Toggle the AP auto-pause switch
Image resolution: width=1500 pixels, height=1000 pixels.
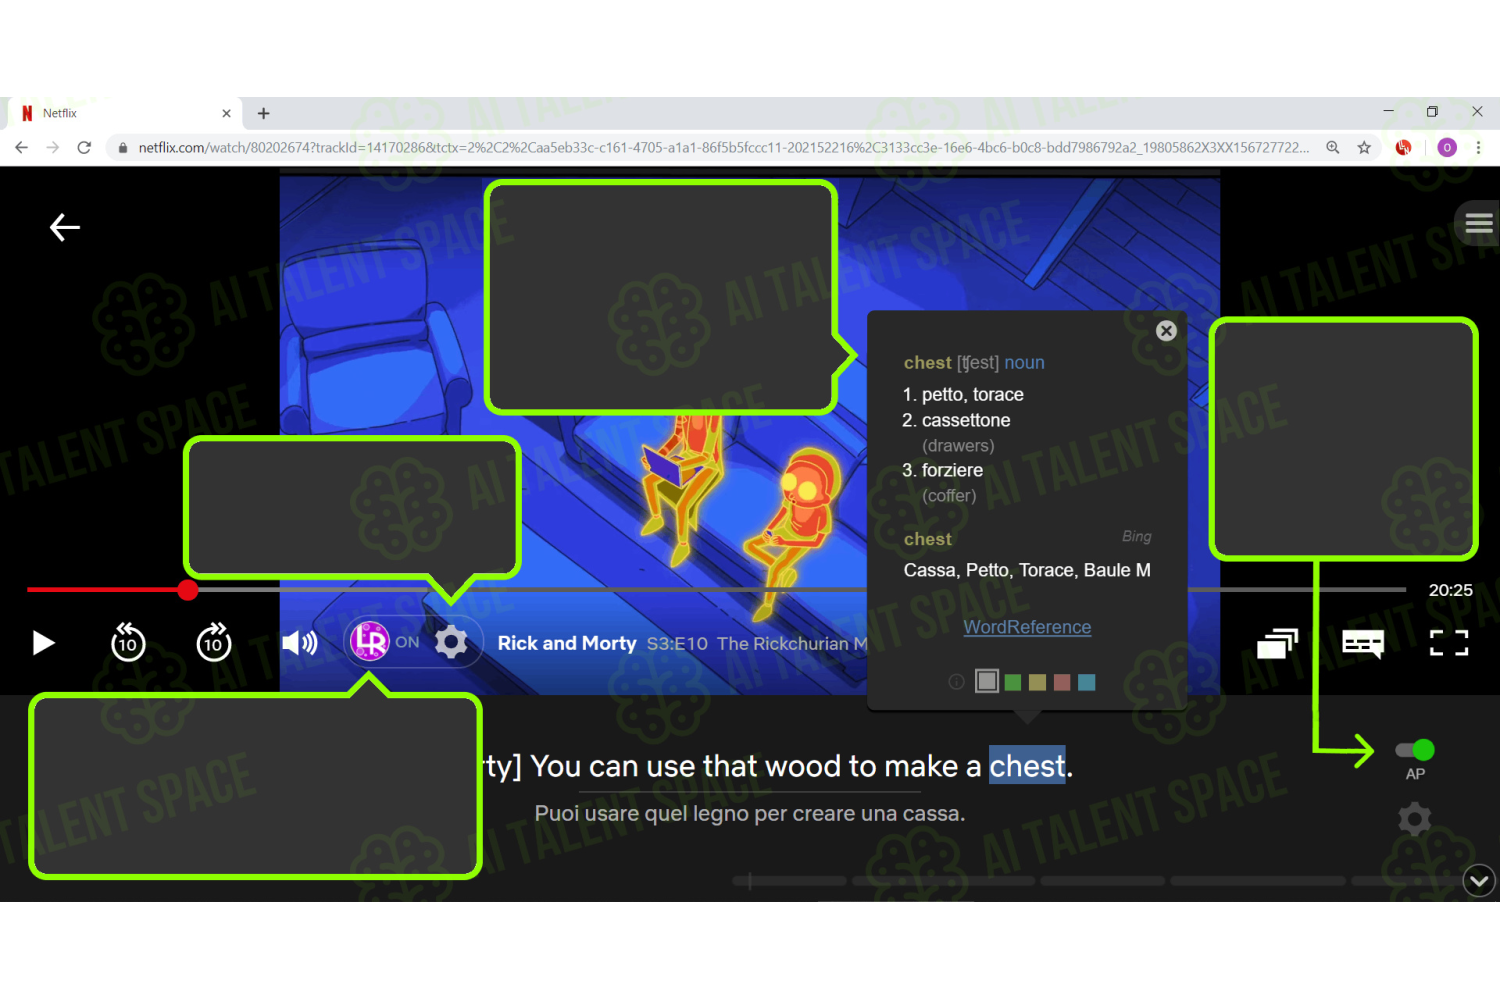1415,750
